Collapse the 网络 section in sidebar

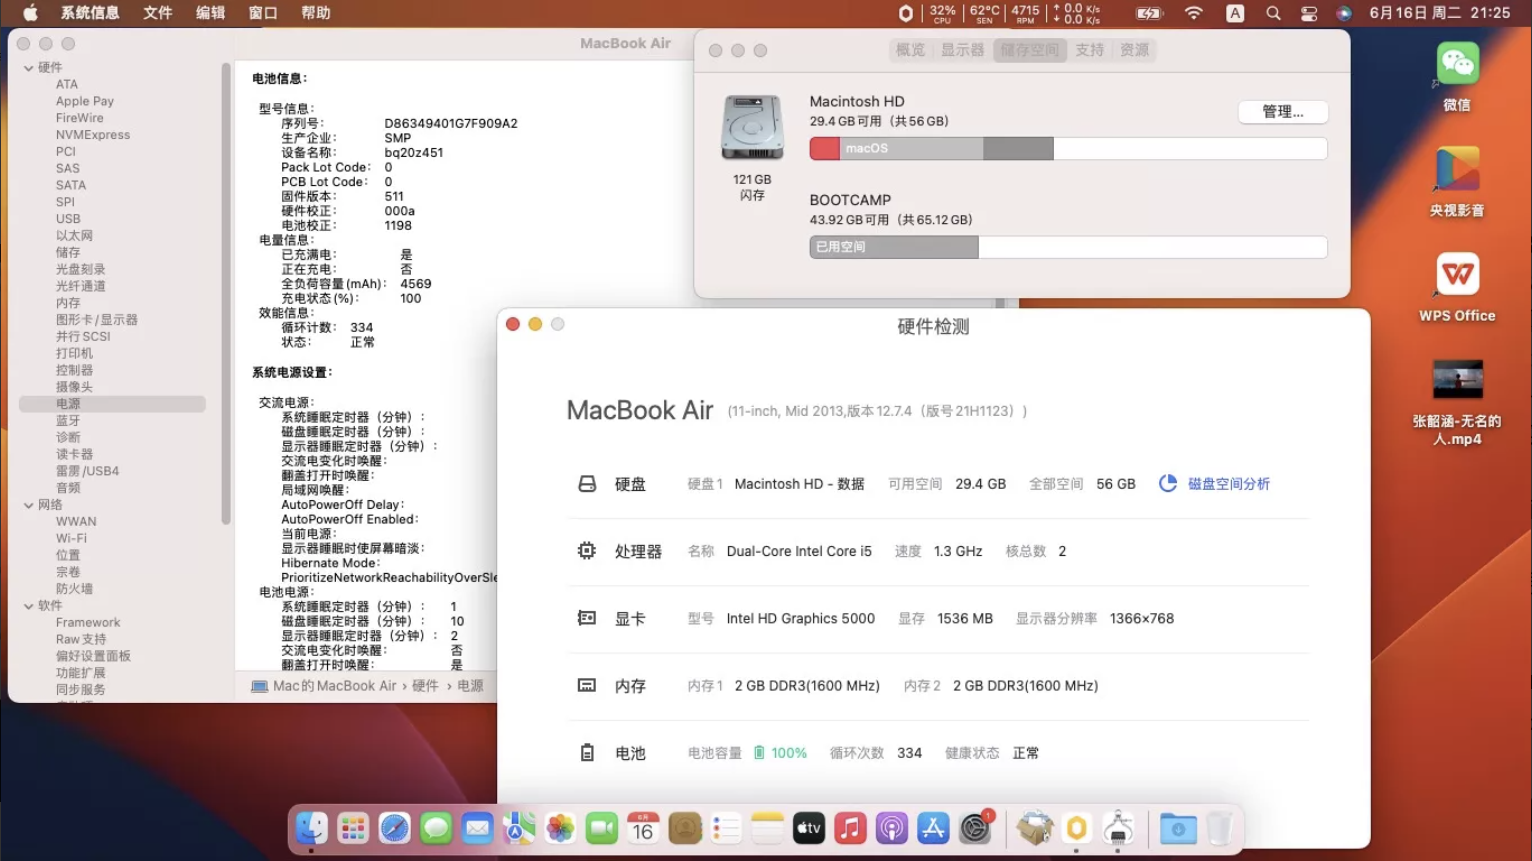[29, 505]
